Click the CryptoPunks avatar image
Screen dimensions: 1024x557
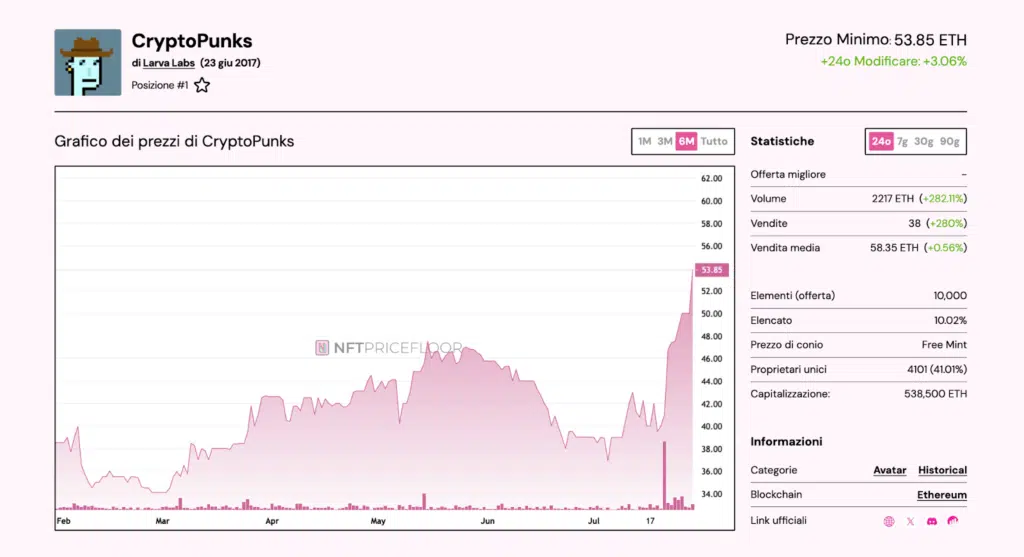click(x=88, y=62)
